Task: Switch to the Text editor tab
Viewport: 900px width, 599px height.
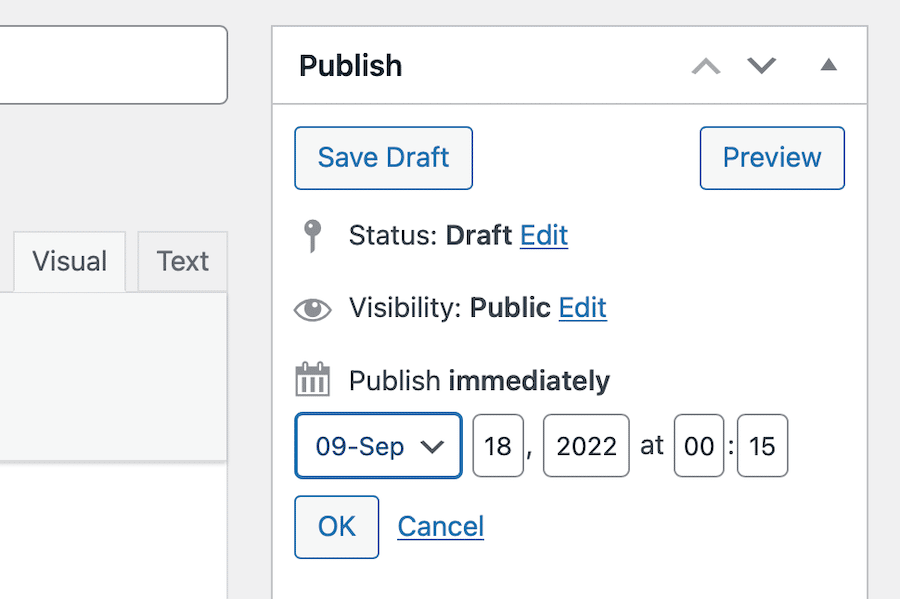Action: point(182,262)
